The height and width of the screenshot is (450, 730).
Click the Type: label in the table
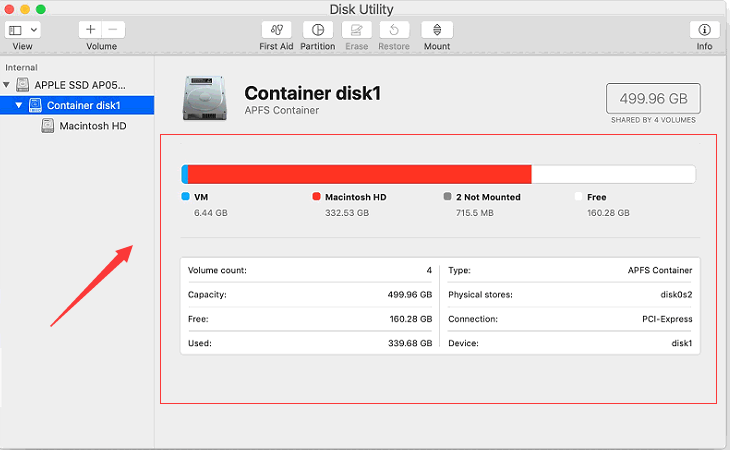point(459,270)
